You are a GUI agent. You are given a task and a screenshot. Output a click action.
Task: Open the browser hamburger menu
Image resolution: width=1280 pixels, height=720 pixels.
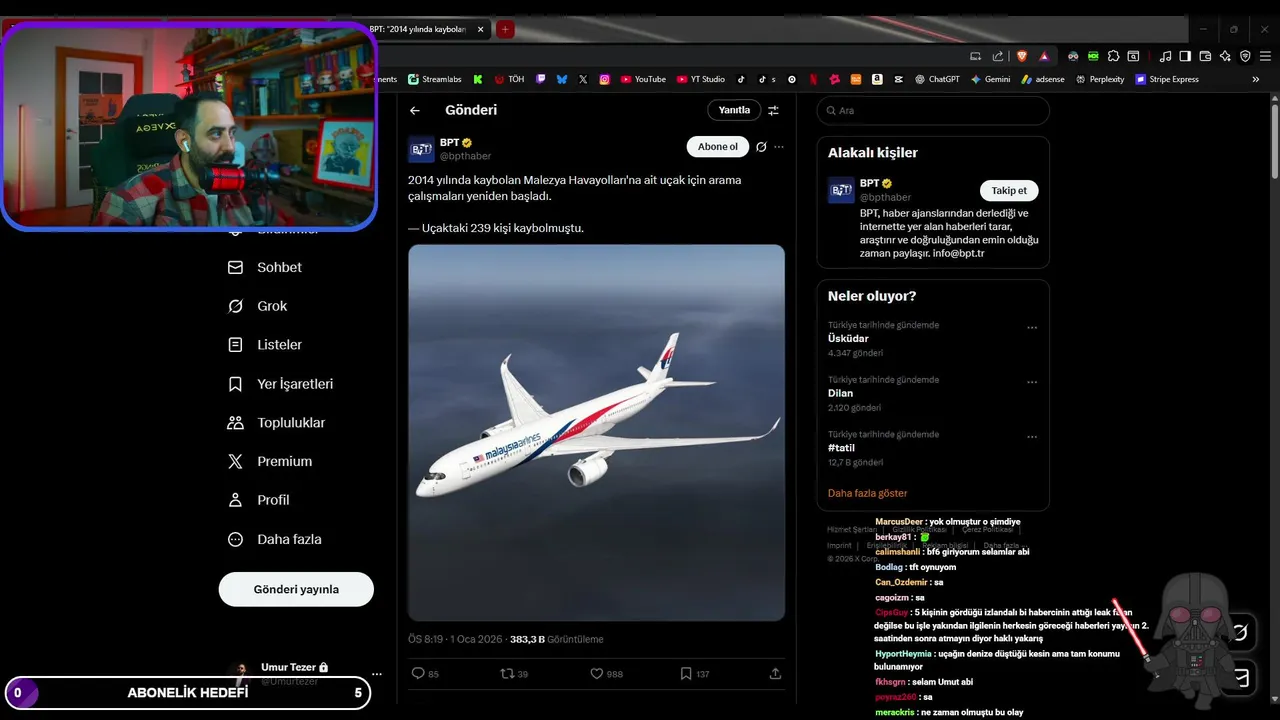1264,56
